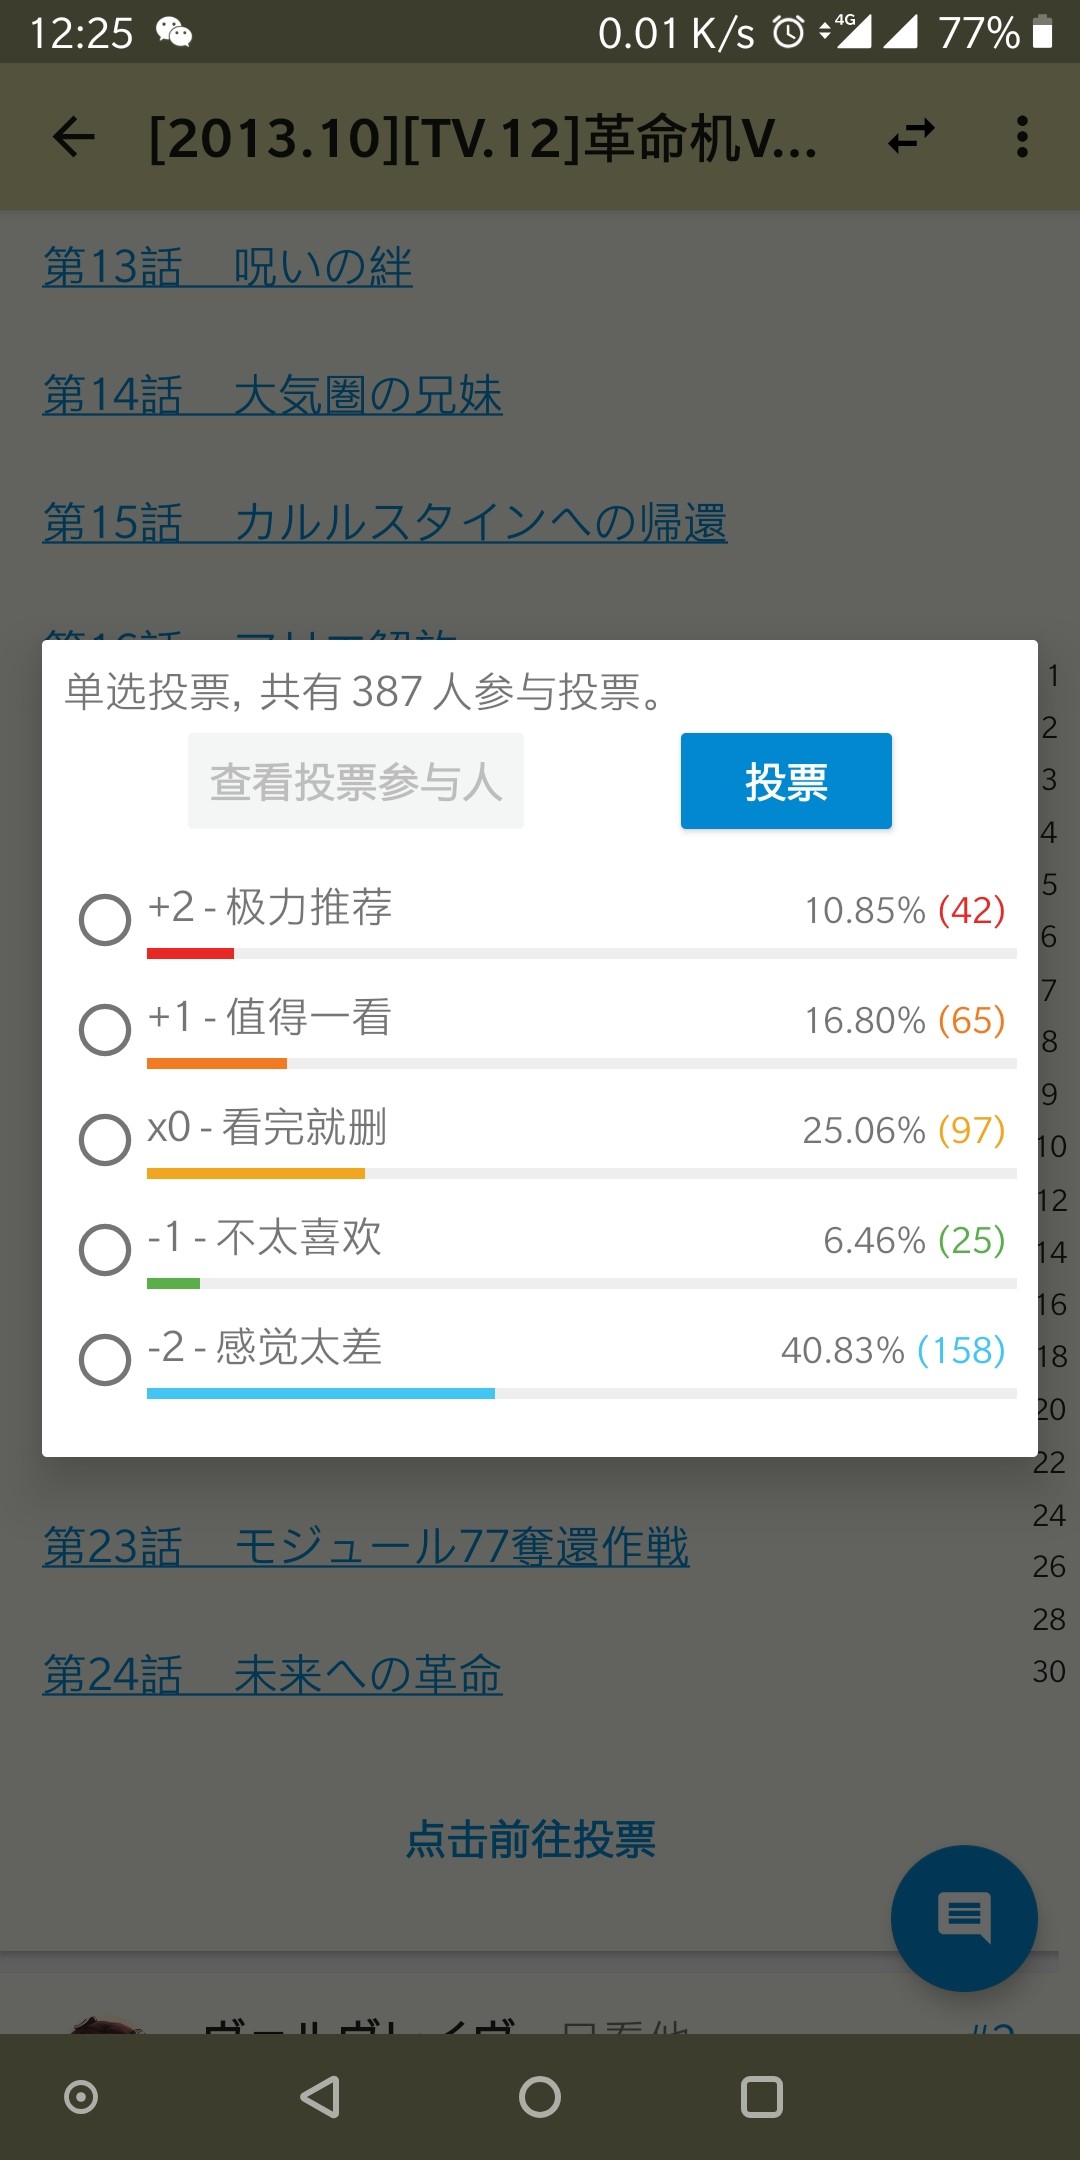1080x2160 pixels.
Task: Open the 第24話 未来への革命 link
Action: click(x=272, y=1675)
